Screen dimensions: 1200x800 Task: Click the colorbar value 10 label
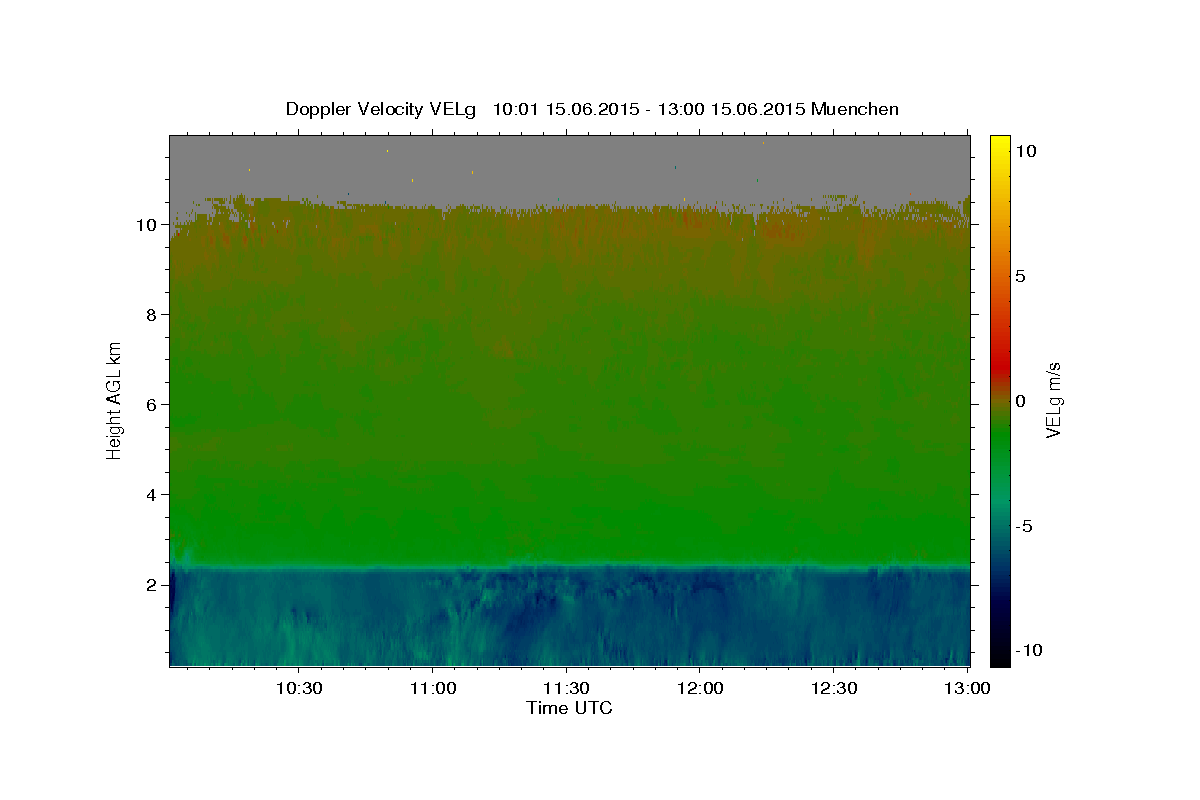1025,151
